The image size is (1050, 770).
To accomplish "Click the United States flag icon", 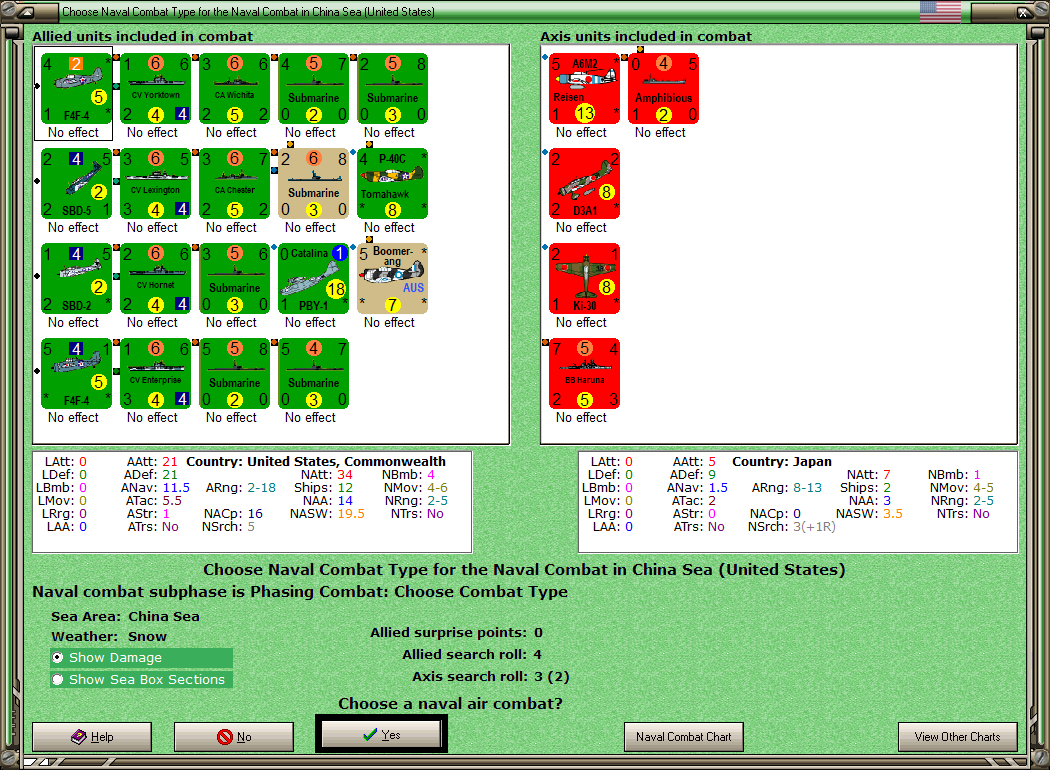I will tap(940, 11).
